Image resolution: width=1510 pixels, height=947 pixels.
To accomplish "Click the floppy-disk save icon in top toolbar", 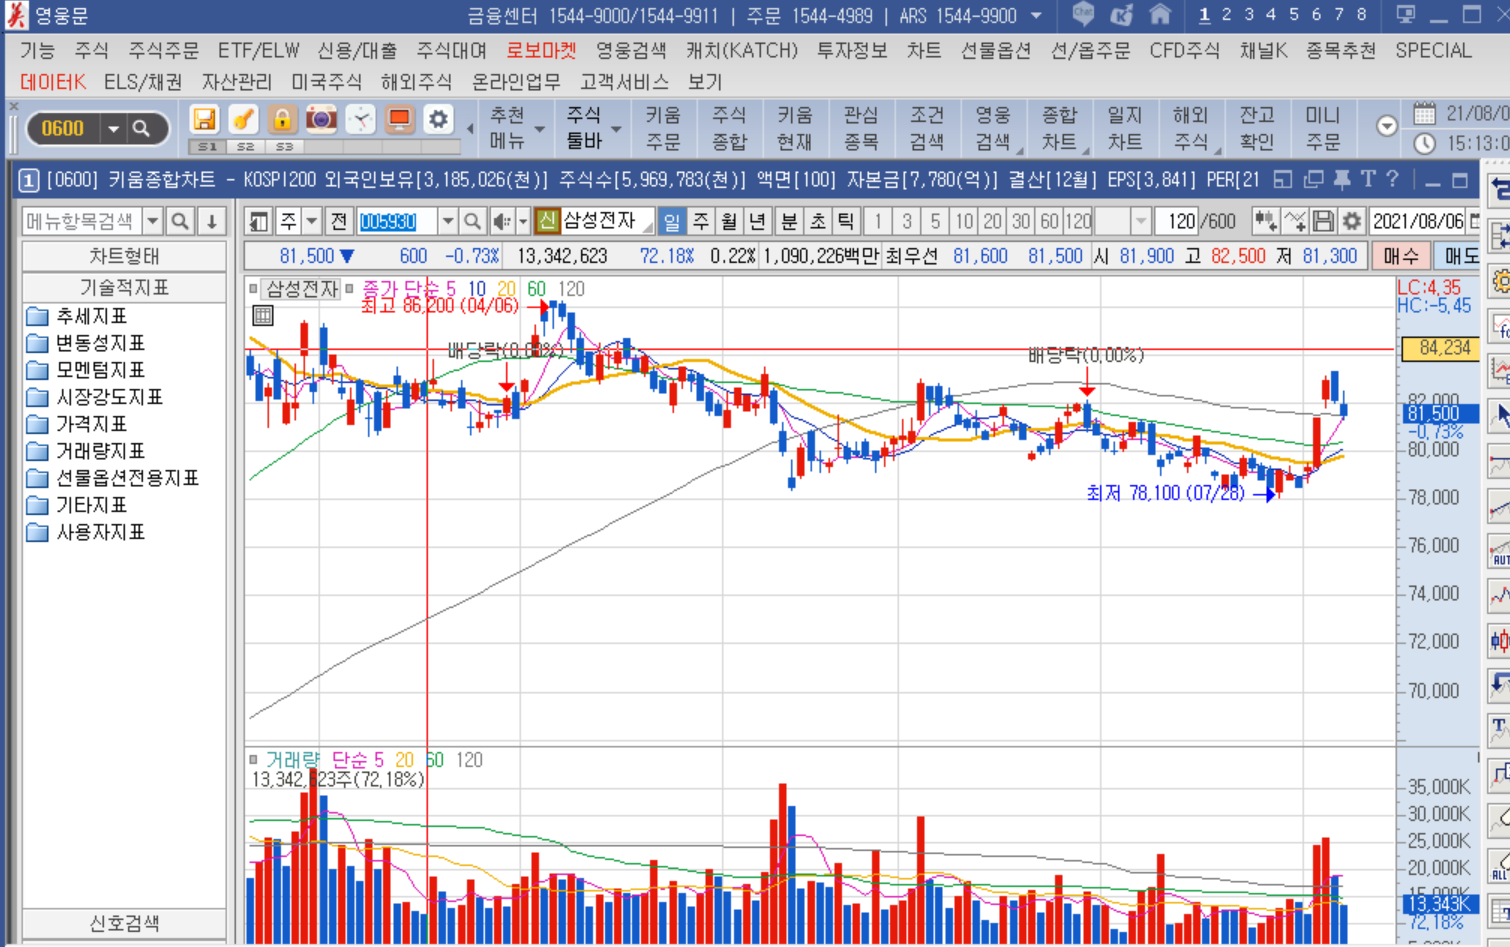I will click(204, 120).
